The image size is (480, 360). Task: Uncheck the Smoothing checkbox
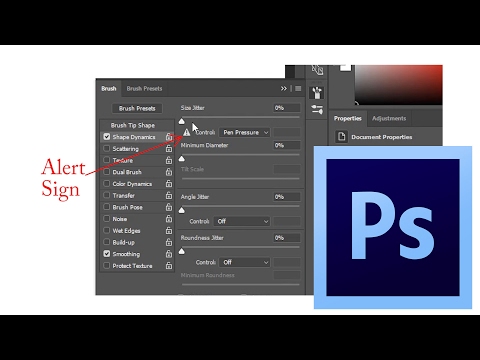pos(107,254)
